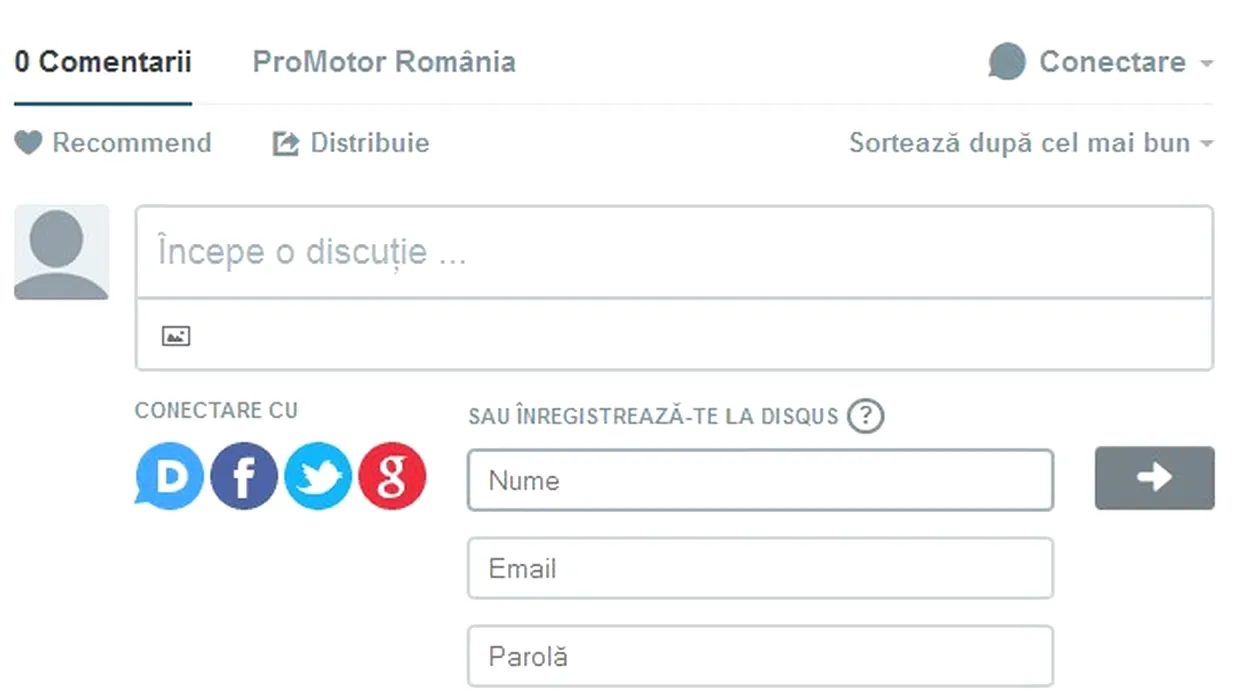Image resolution: width=1239 pixels, height=700 pixels.
Task: Click the Recommend heart icon
Action: pyautogui.click(x=28, y=143)
